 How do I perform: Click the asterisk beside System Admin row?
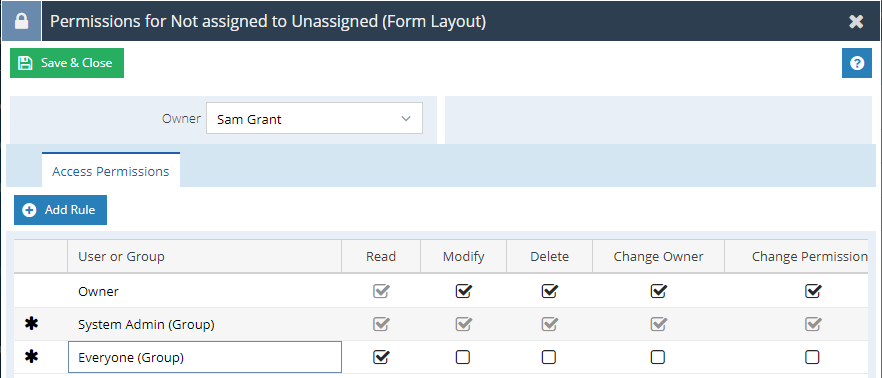coord(32,323)
